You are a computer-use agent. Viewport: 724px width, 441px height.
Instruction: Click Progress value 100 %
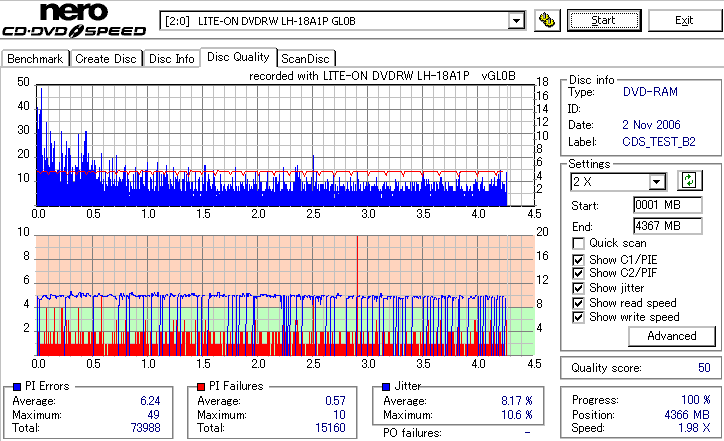pyautogui.click(x=696, y=400)
